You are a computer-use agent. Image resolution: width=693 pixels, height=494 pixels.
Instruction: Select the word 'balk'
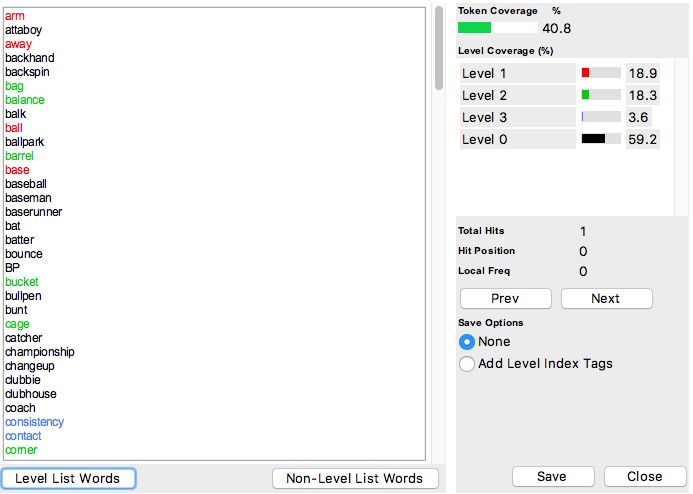tap(15, 114)
